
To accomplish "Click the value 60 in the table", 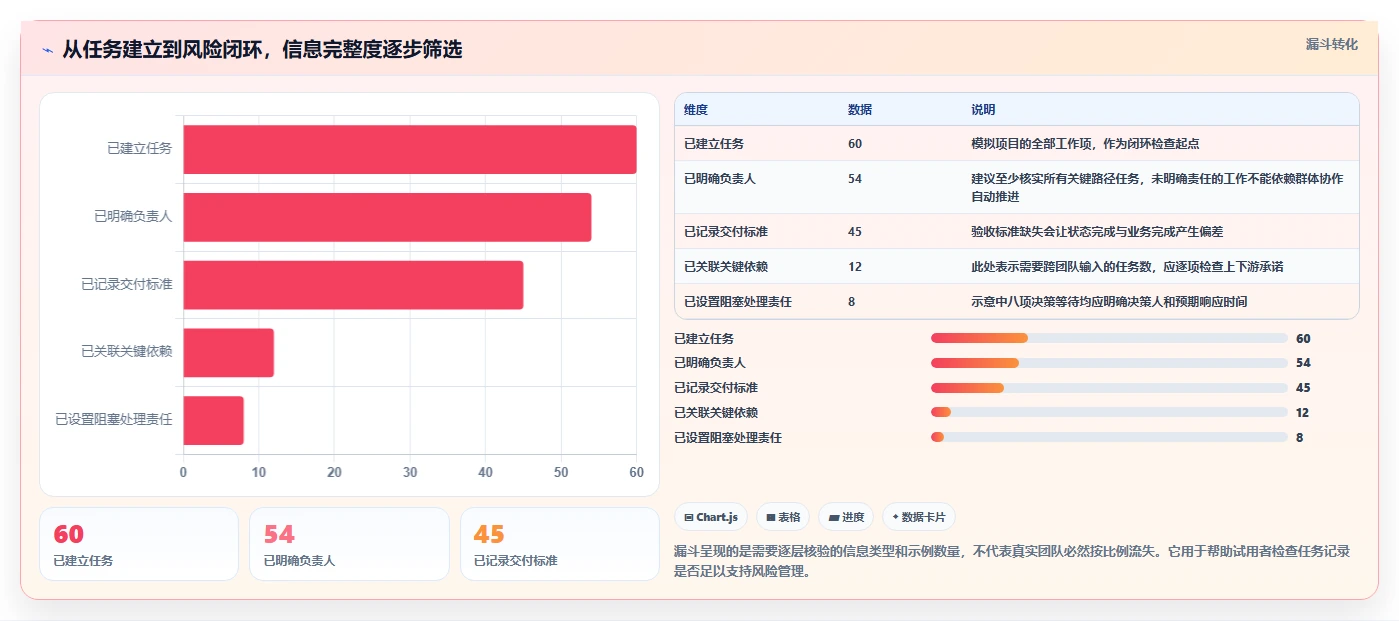I will coord(855,144).
